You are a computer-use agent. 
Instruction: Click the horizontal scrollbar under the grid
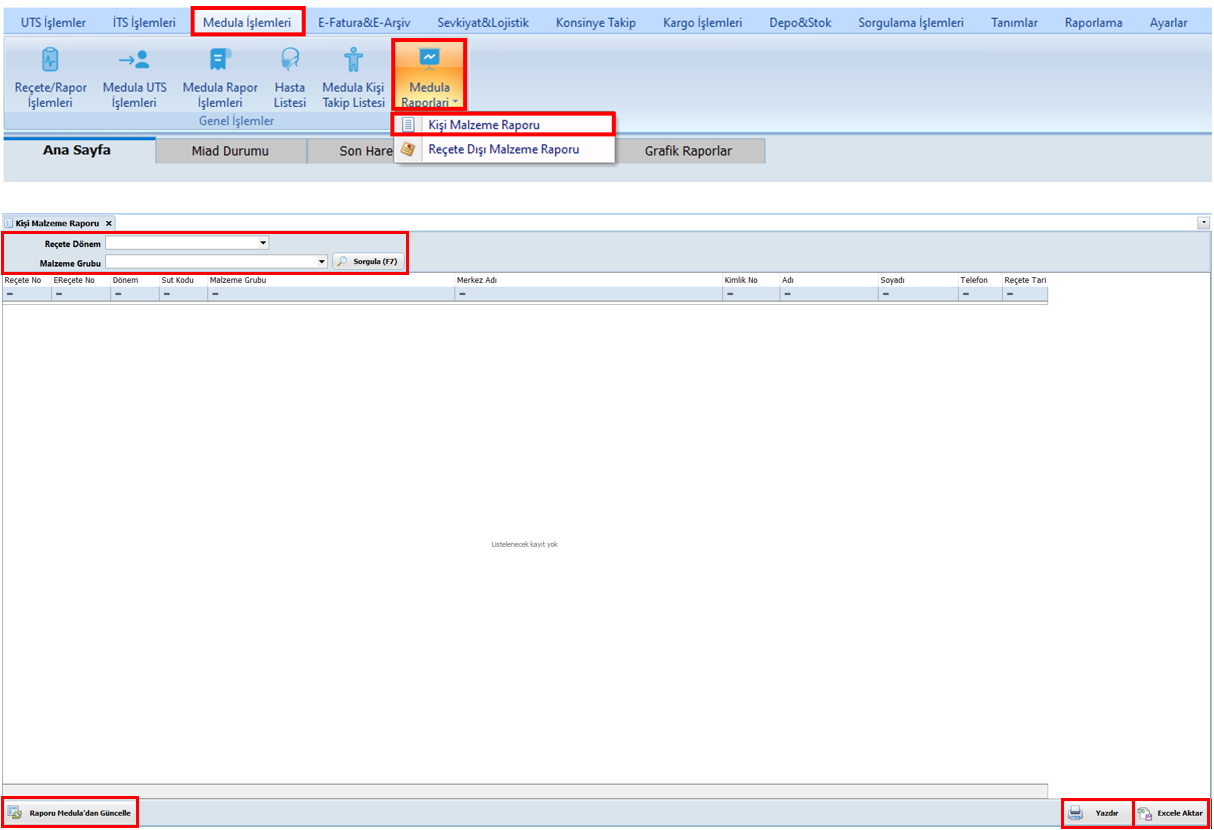coord(524,791)
